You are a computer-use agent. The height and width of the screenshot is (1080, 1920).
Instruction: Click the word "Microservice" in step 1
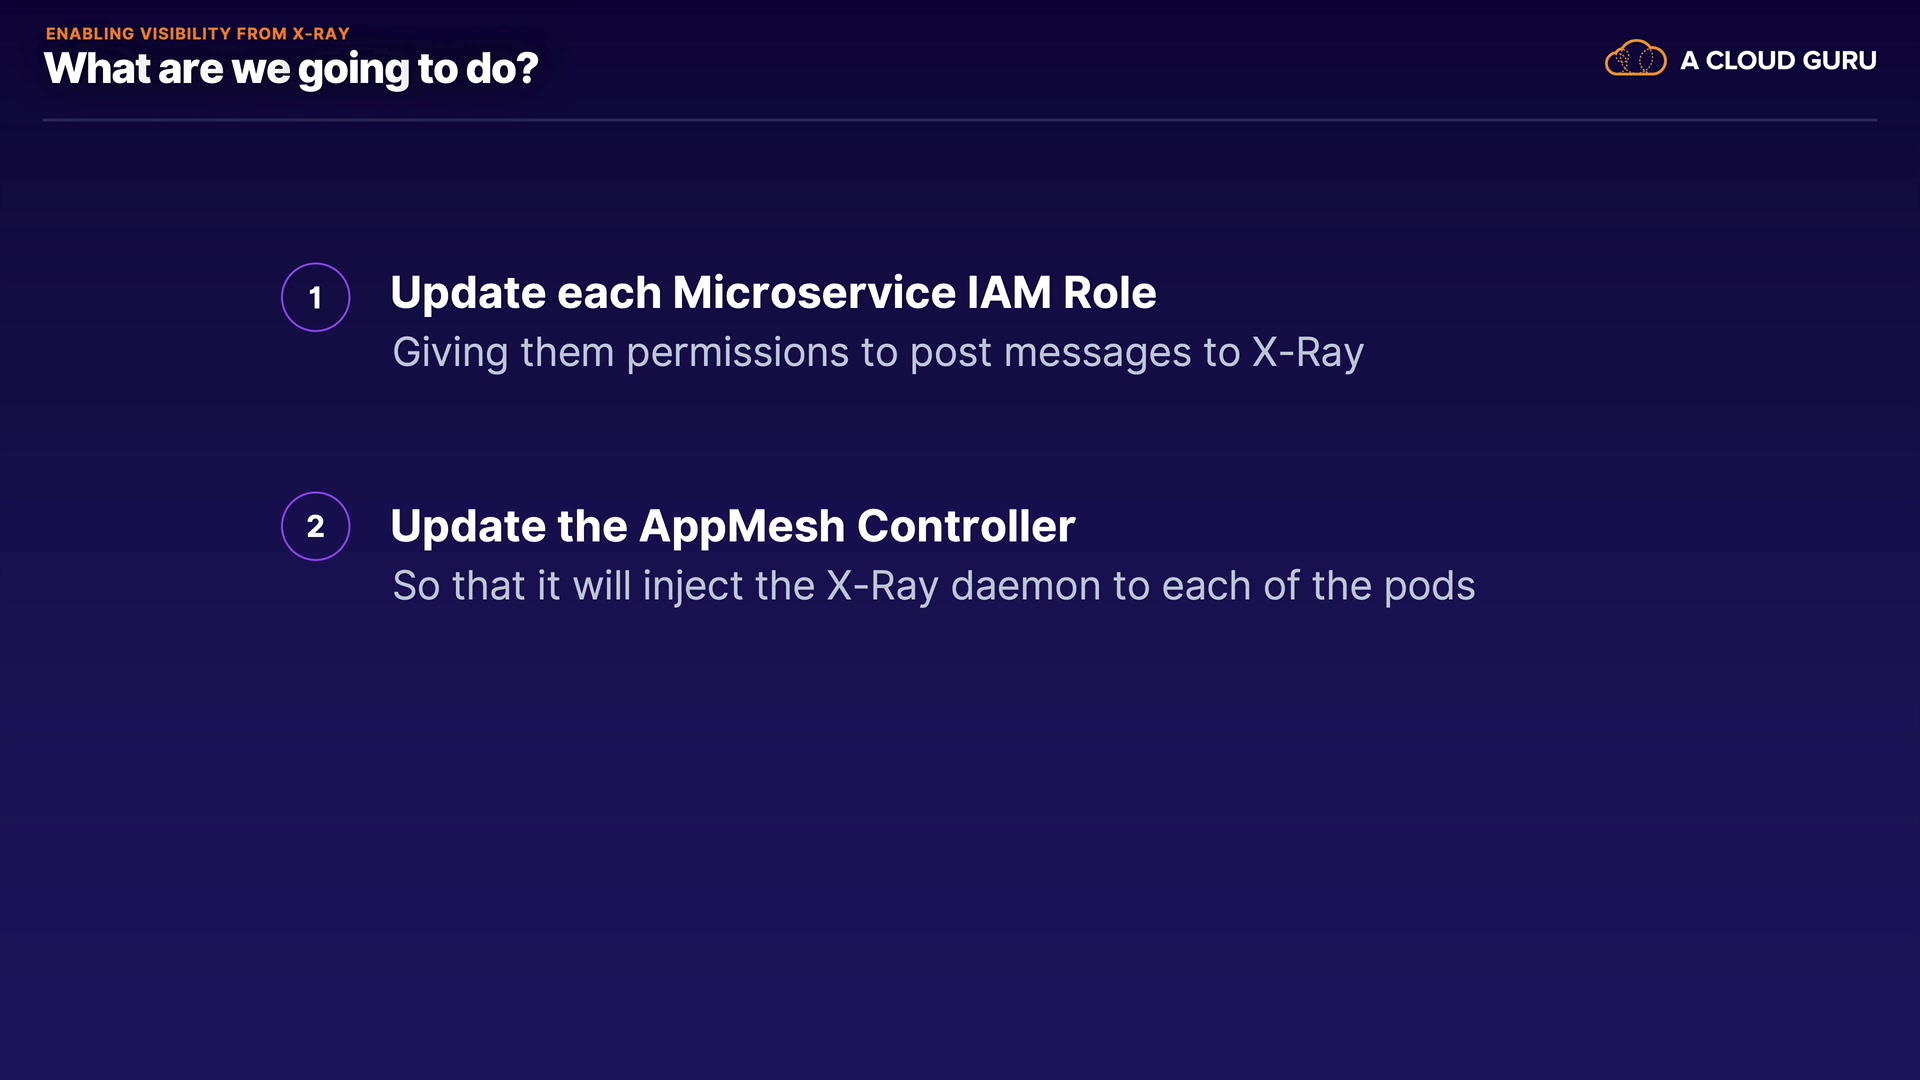click(x=814, y=293)
